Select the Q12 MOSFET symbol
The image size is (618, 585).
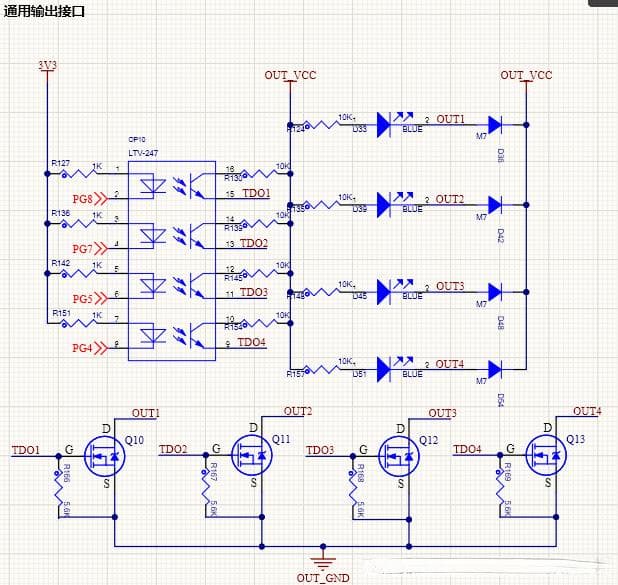click(398, 456)
